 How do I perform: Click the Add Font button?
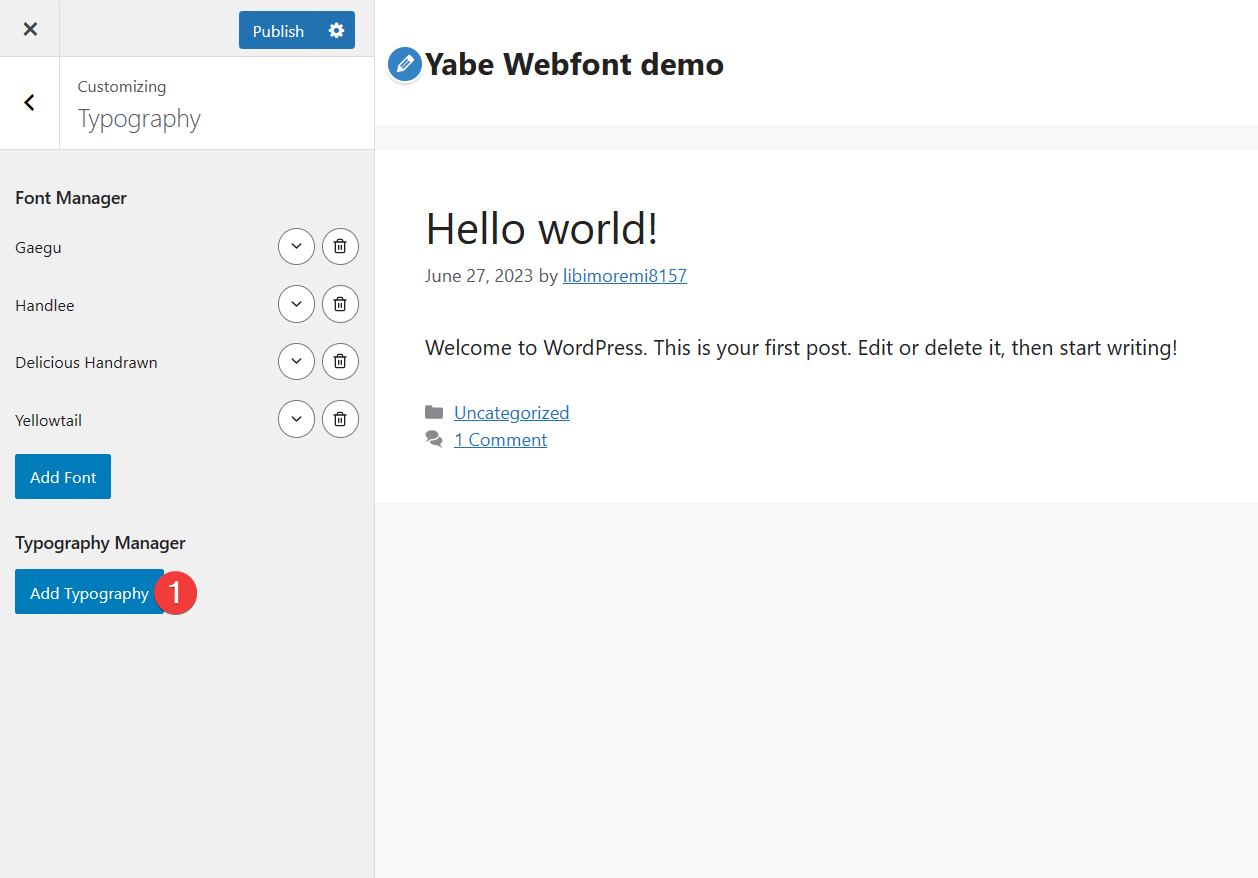click(63, 477)
